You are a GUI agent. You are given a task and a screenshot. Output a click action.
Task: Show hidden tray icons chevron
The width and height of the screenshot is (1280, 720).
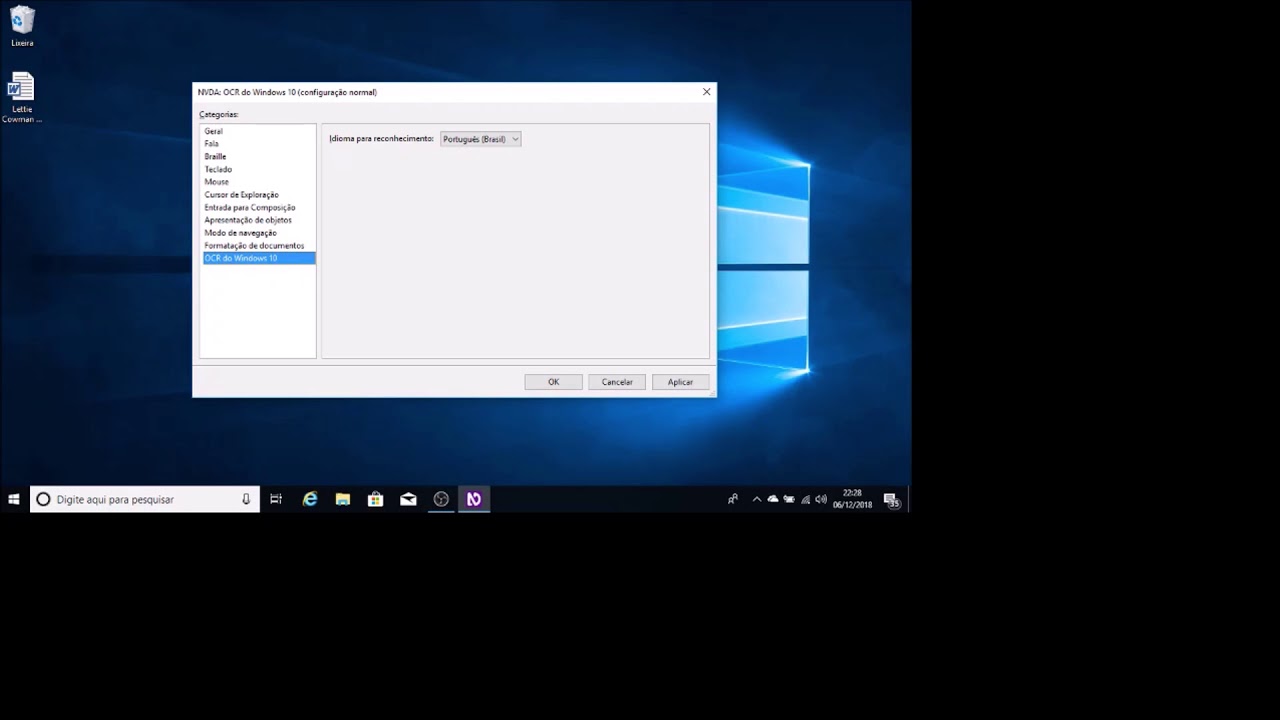757,499
